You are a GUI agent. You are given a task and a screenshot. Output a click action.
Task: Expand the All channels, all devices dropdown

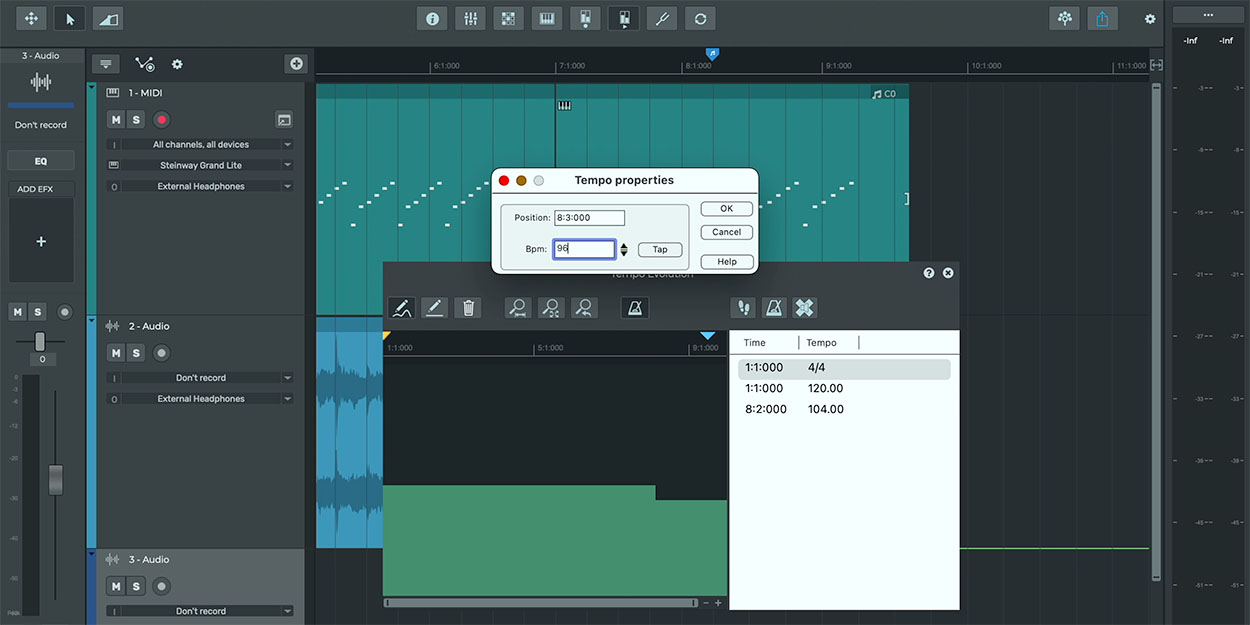pyautogui.click(x=200, y=145)
